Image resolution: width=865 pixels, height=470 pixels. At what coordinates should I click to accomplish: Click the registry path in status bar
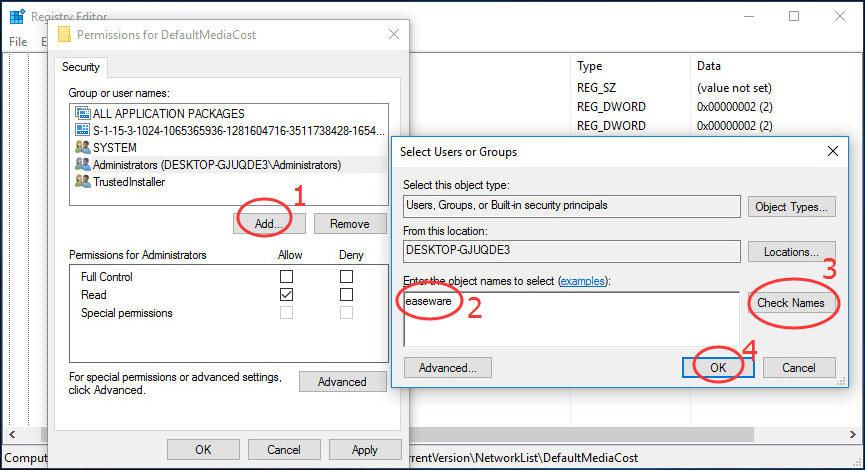coord(524,458)
